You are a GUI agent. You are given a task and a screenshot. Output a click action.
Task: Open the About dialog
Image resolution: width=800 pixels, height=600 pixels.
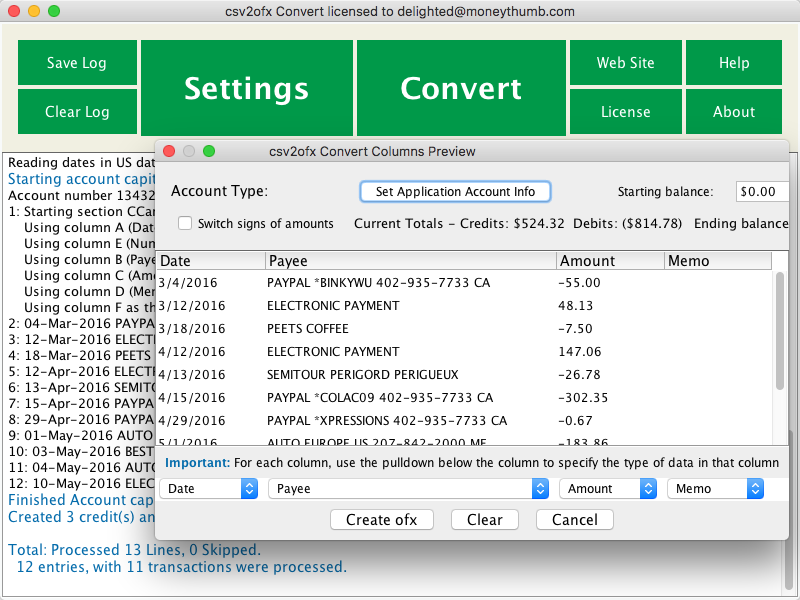(x=733, y=112)
